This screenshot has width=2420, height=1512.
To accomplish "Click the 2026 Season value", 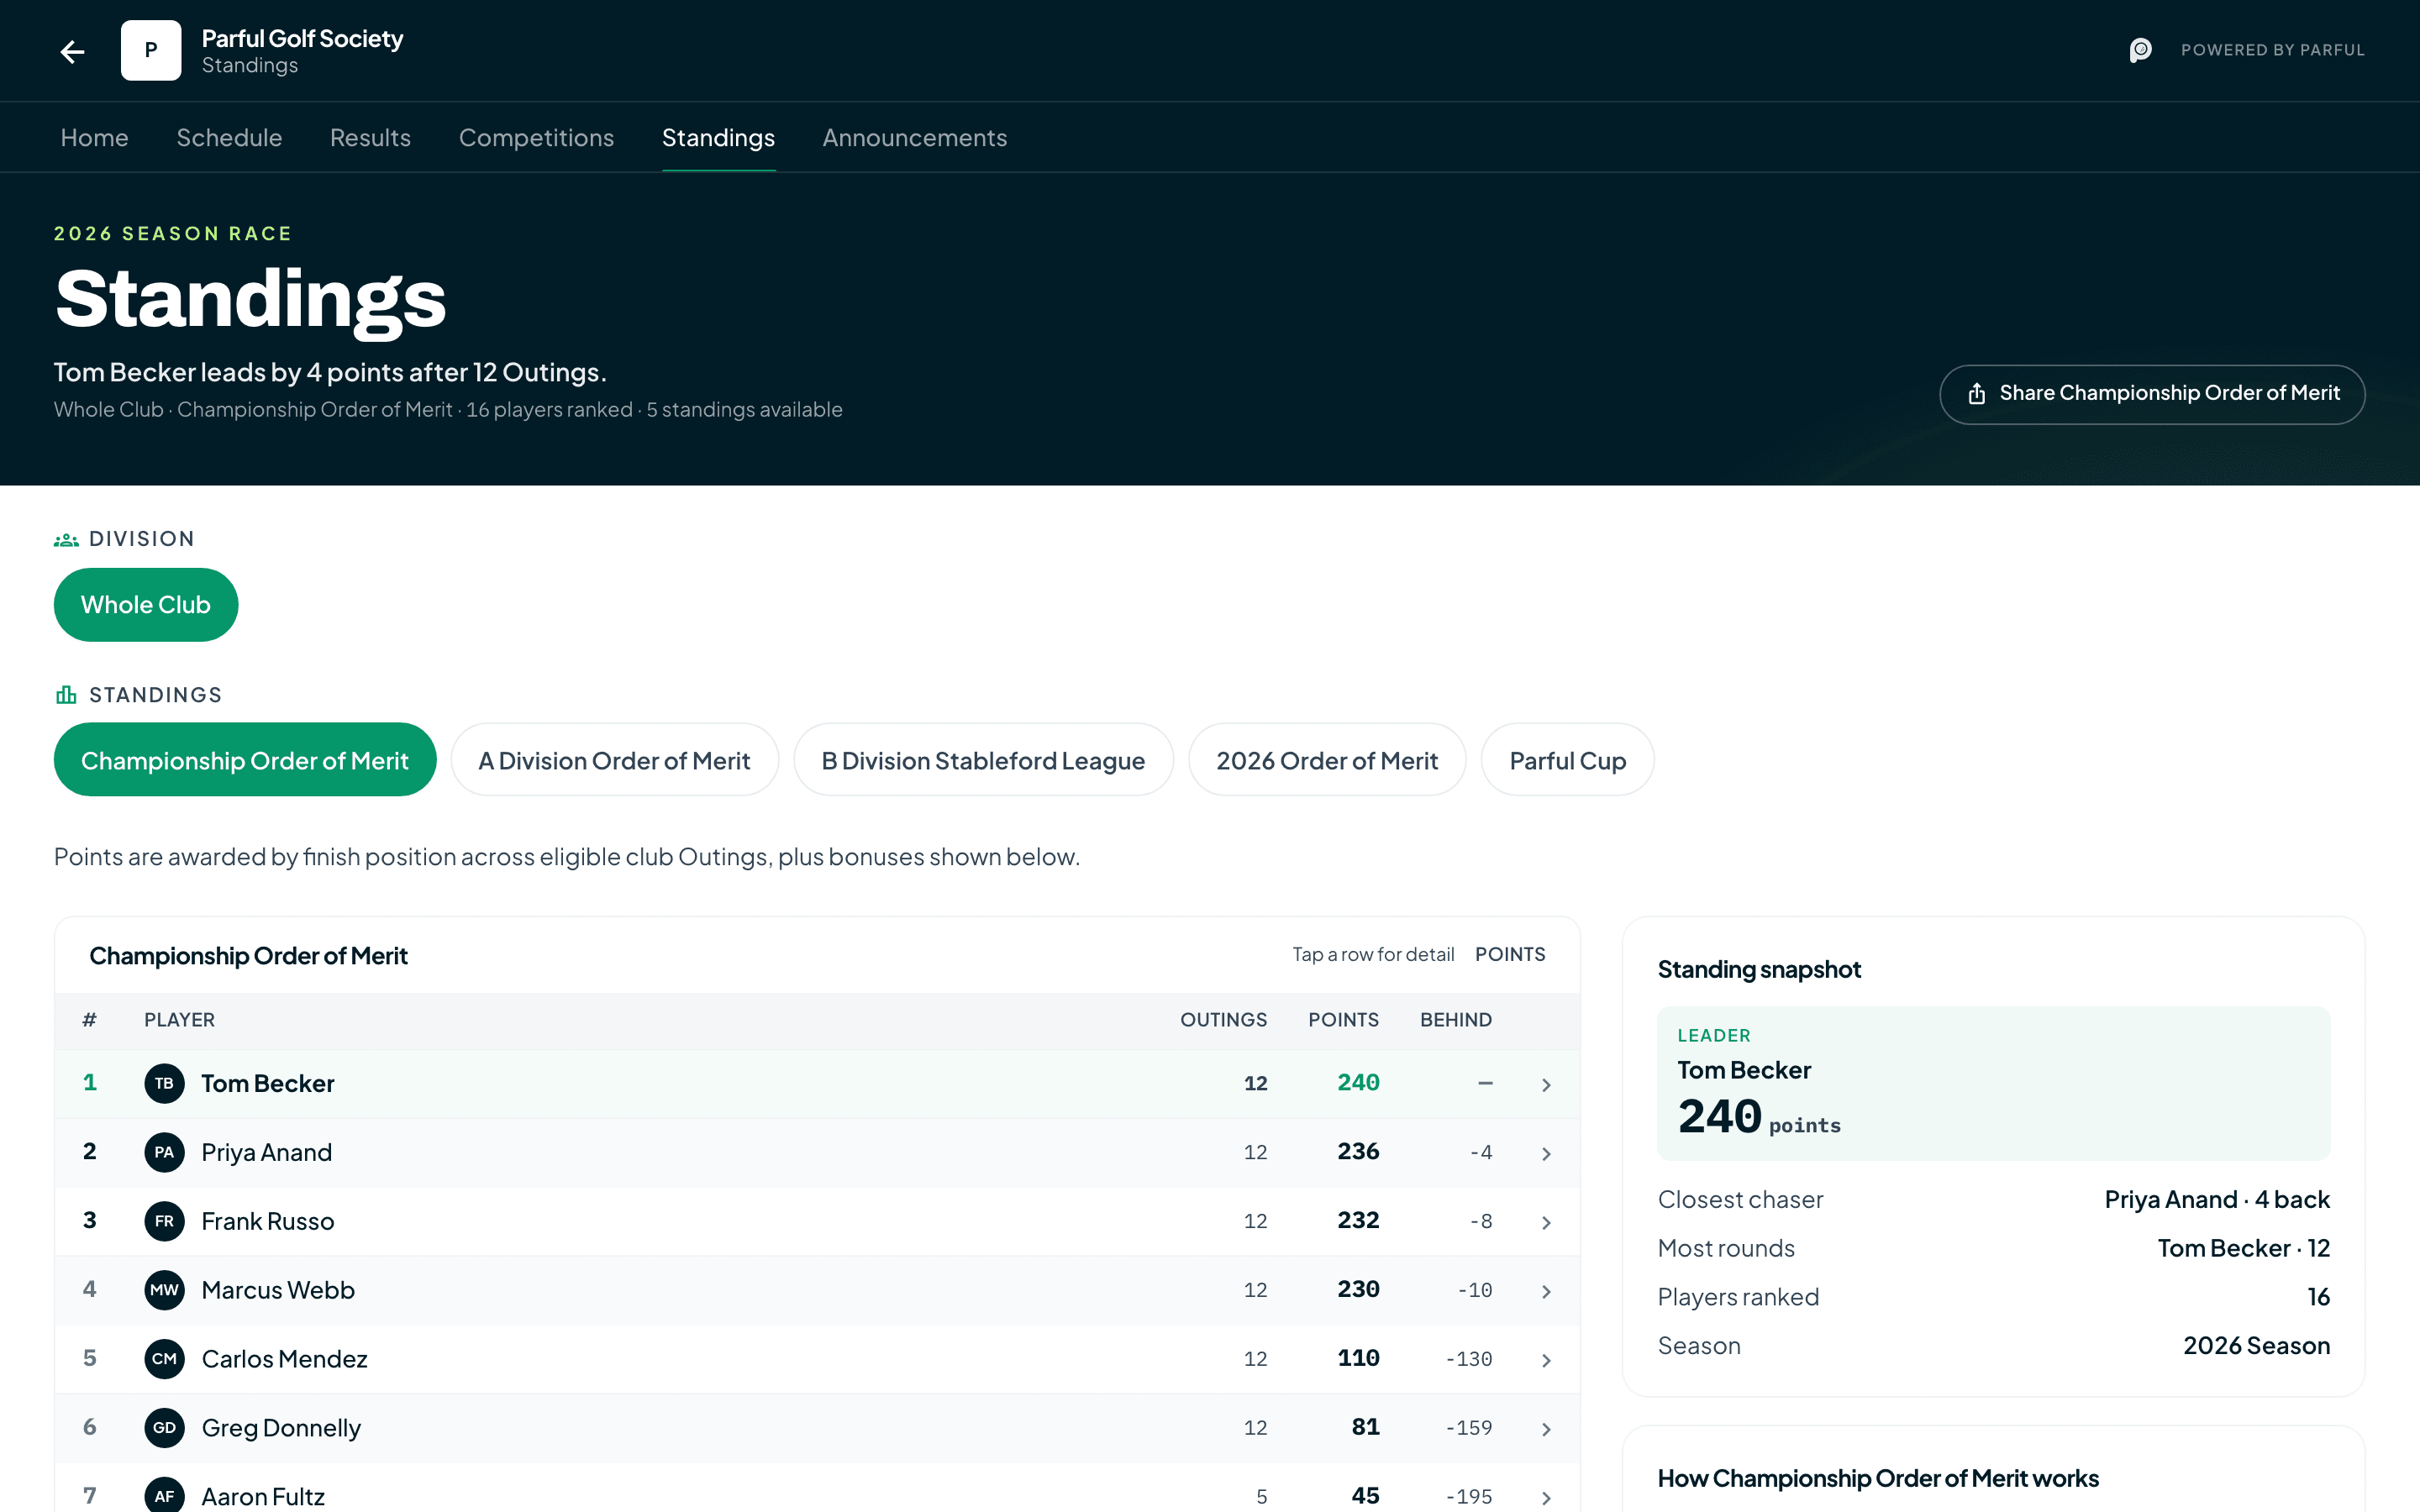I will click(2256, 1346).
